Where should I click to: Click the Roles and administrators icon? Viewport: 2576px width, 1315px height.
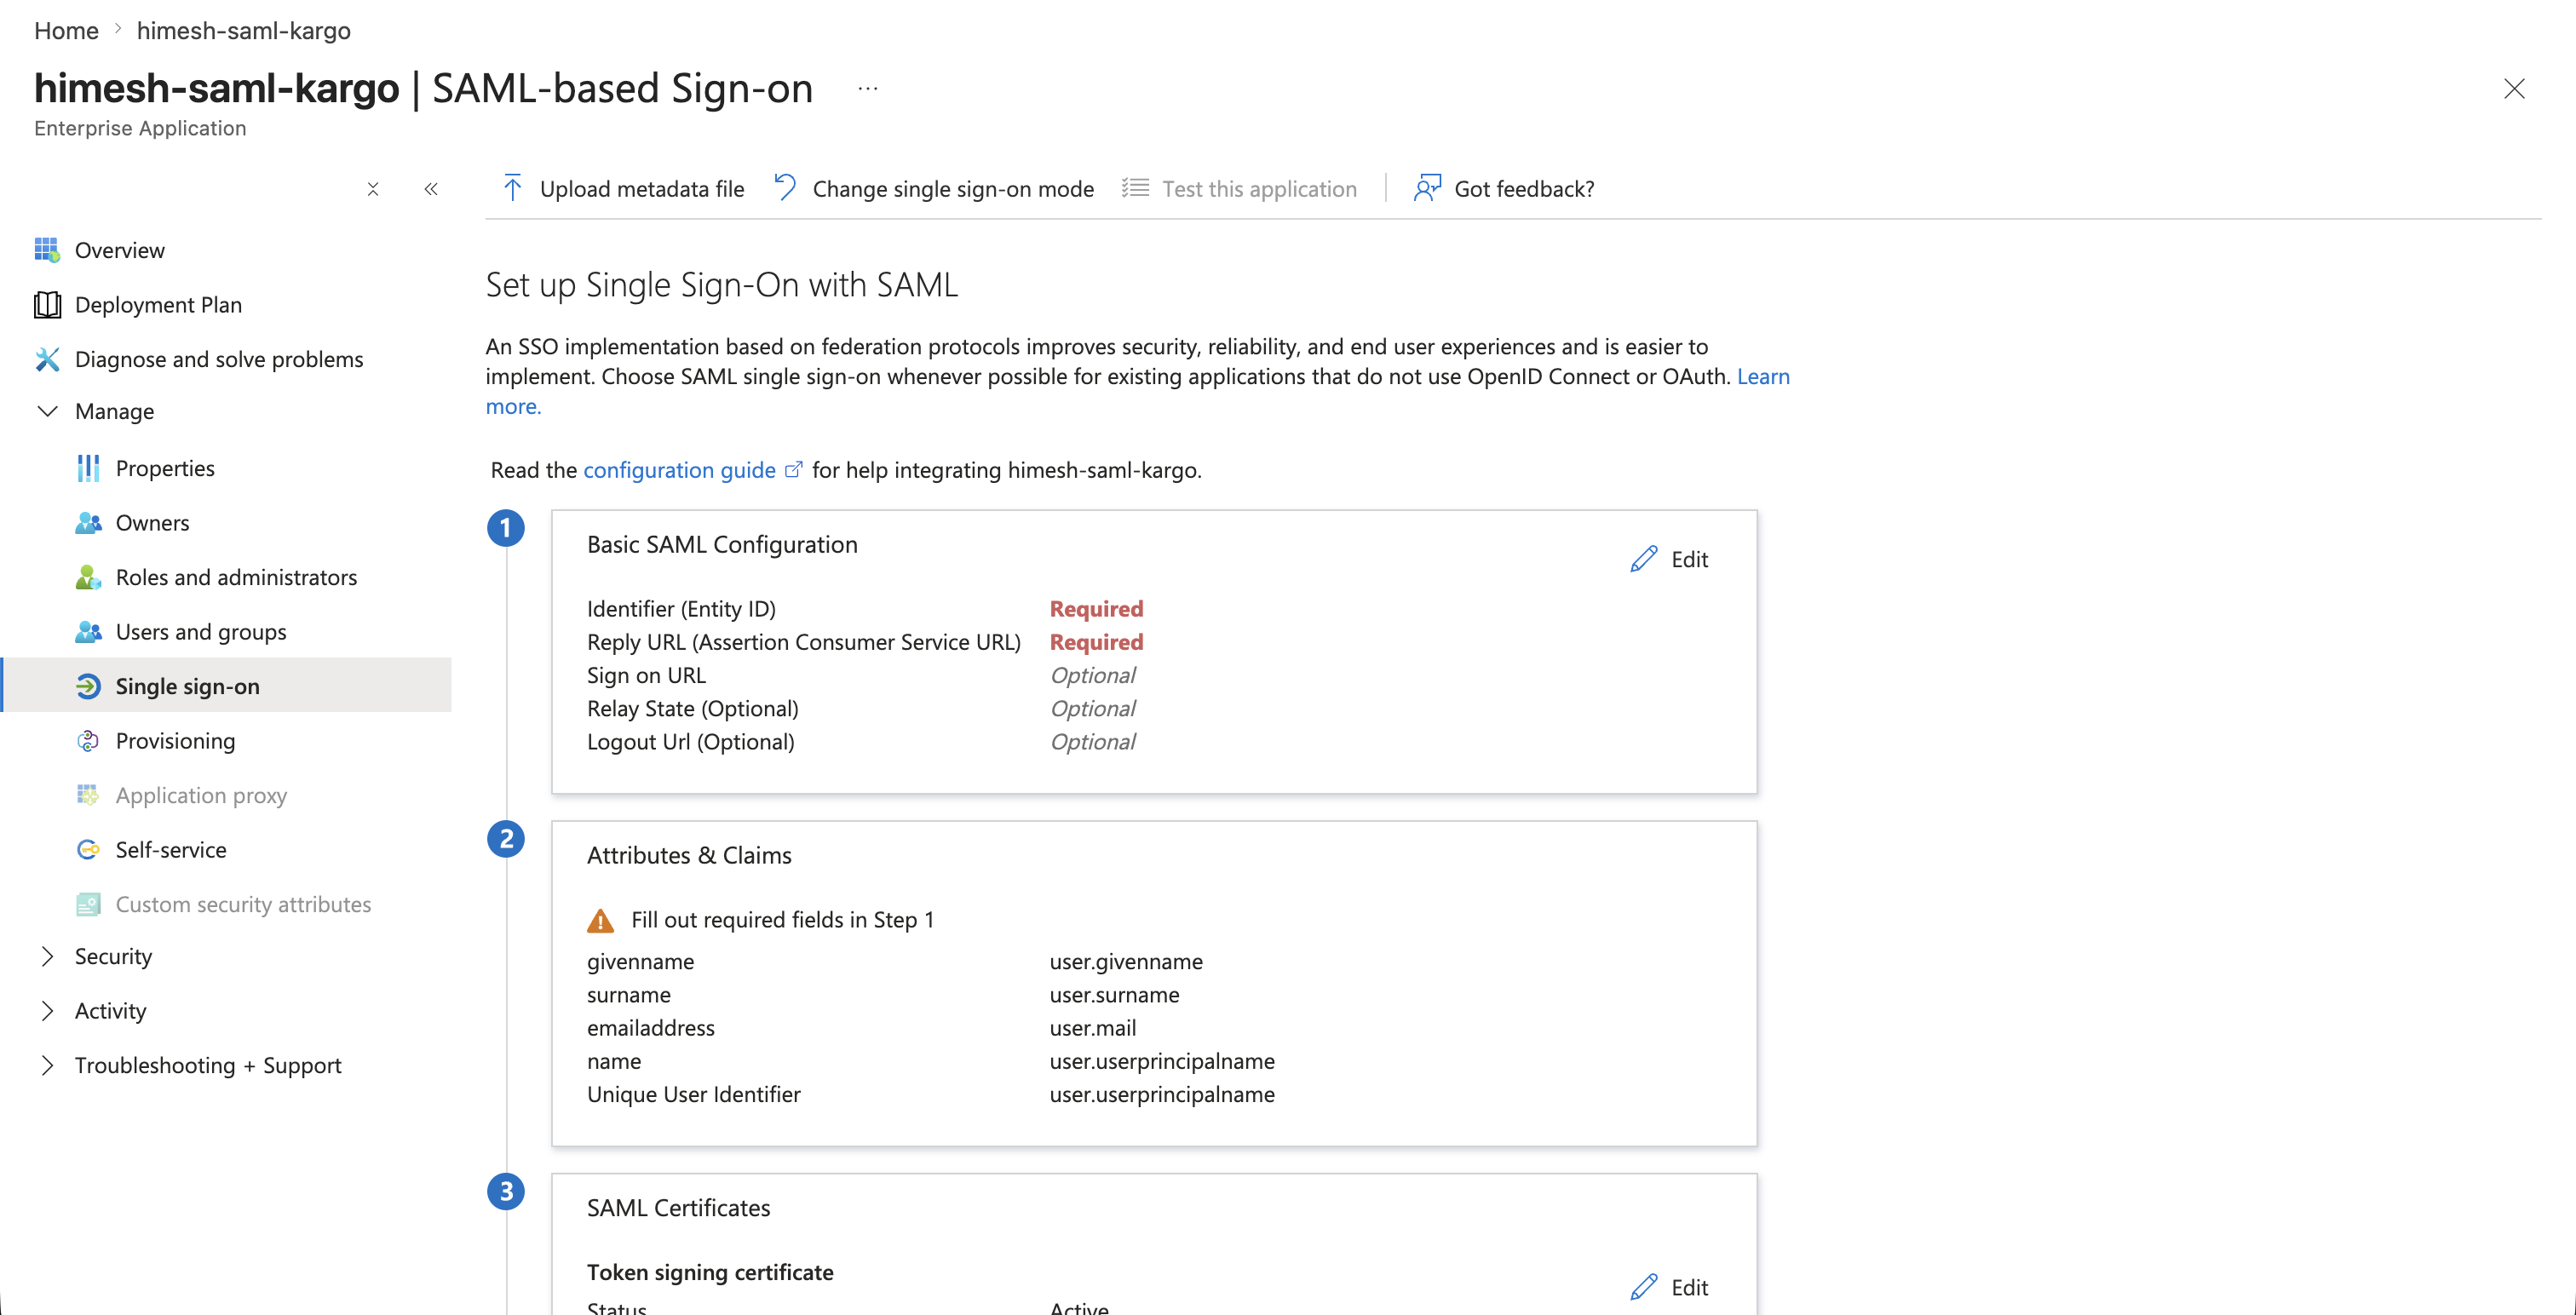coord(88,577)
